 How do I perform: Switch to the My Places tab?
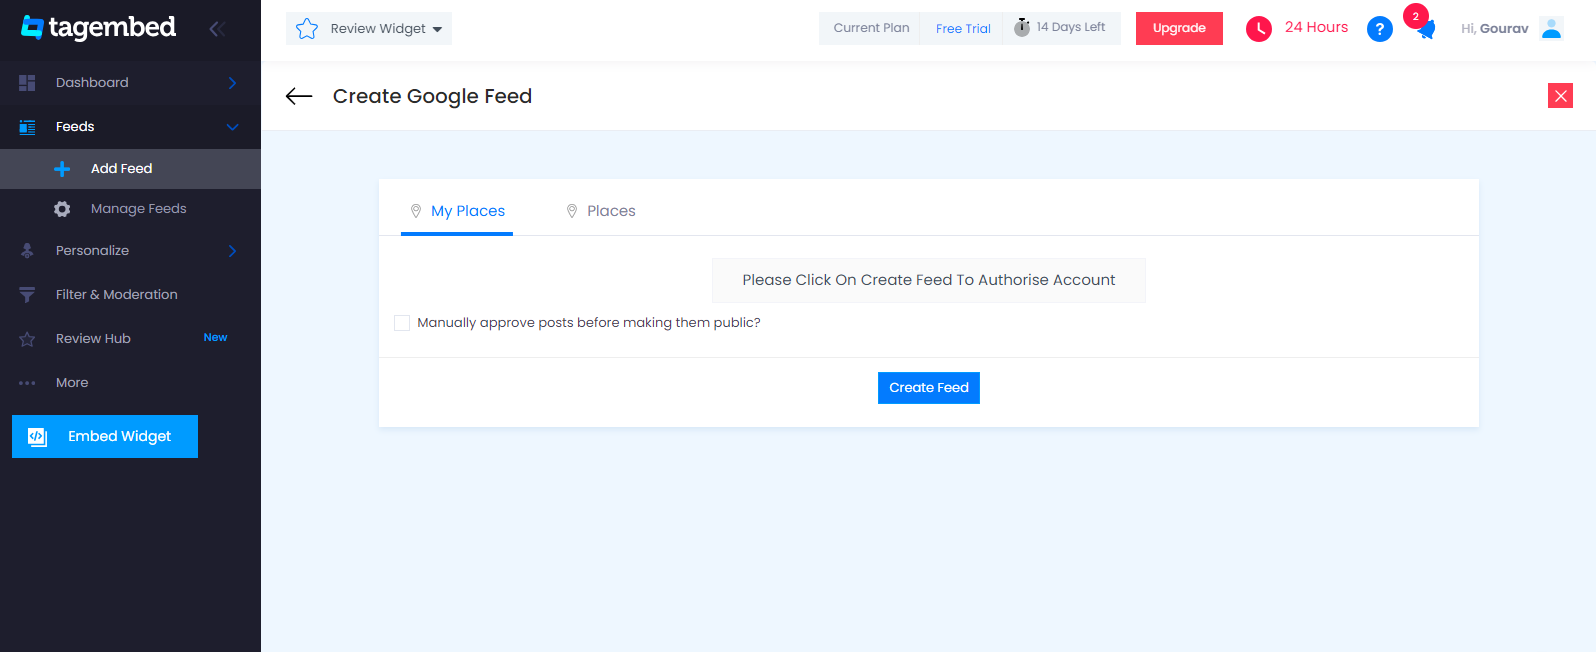tap(457, 211)
